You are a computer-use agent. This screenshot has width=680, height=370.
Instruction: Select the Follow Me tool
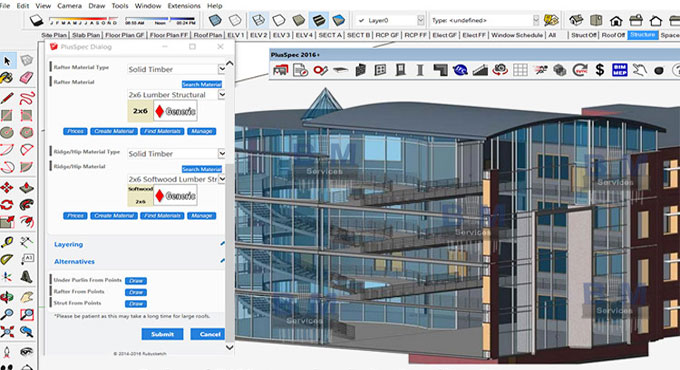click(26, 205)
